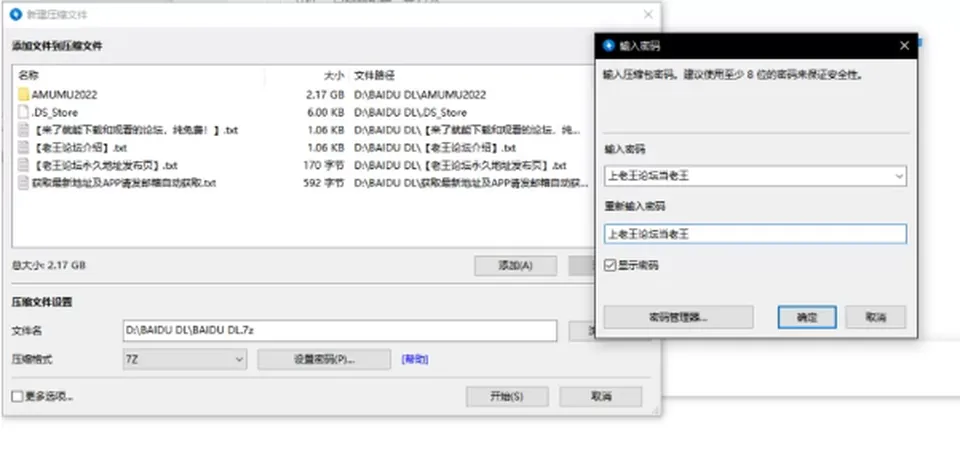The image size is (960, 452).
Task: Open the 输入密码 combo box dropdown arrow
Action: [x=899, y=176]
